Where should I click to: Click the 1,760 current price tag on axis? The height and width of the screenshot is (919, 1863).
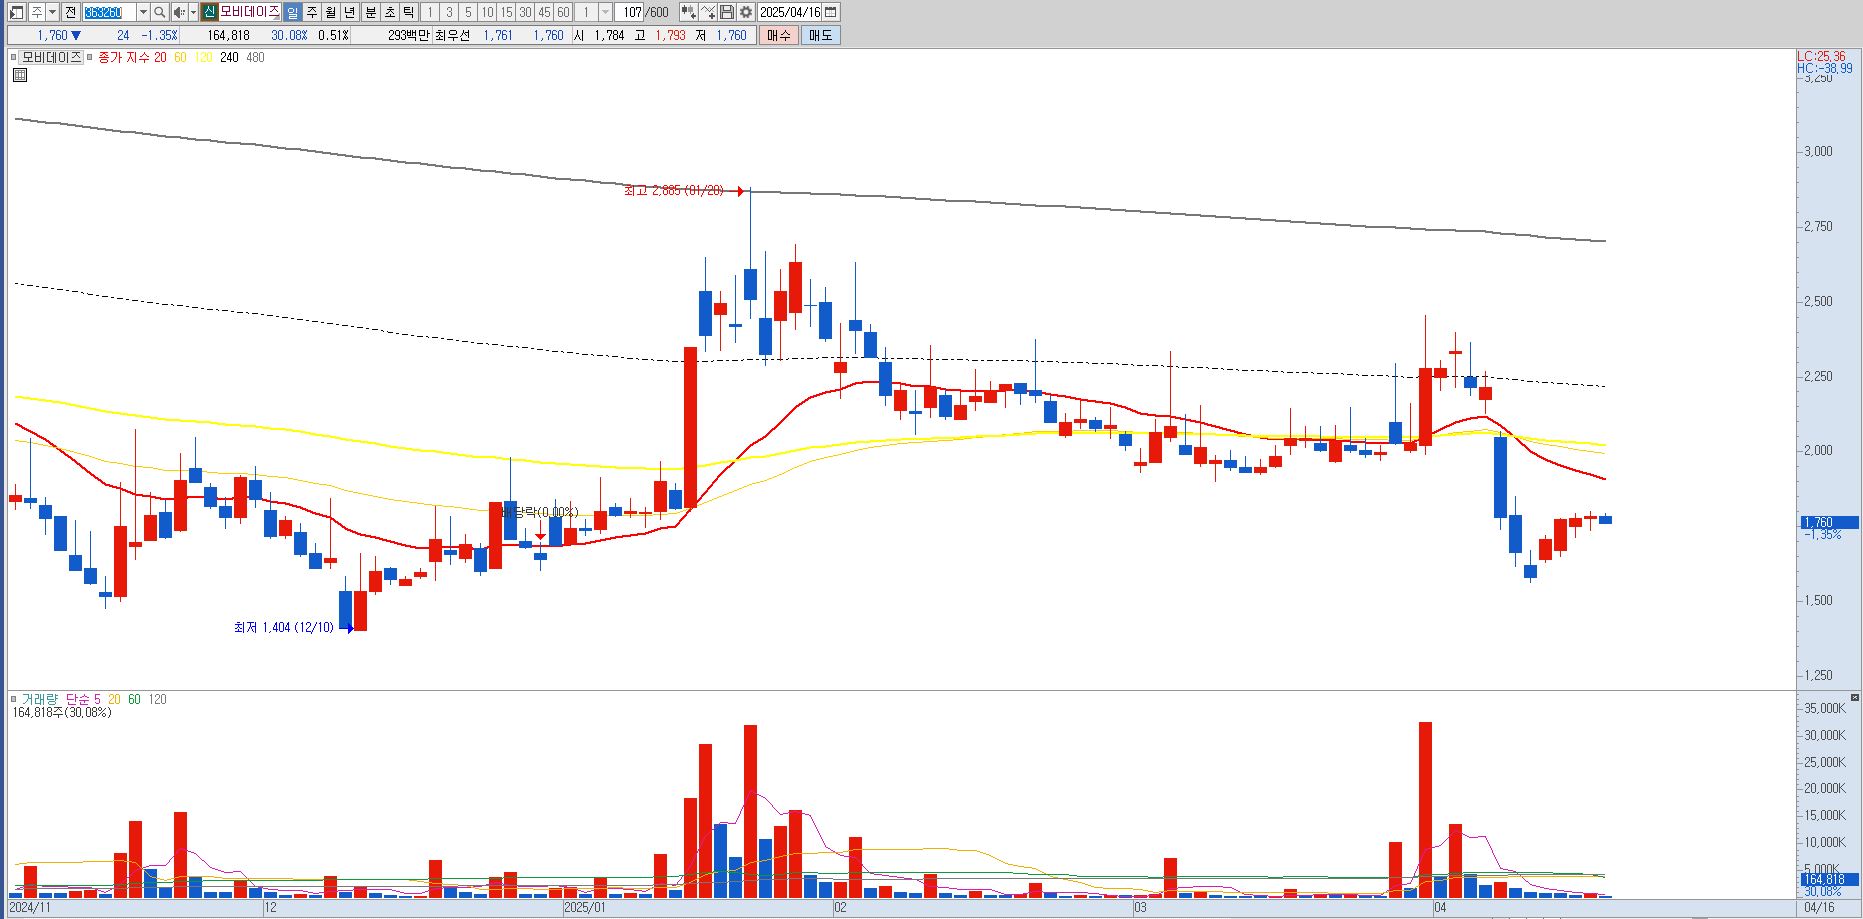tap(1828, 522)
